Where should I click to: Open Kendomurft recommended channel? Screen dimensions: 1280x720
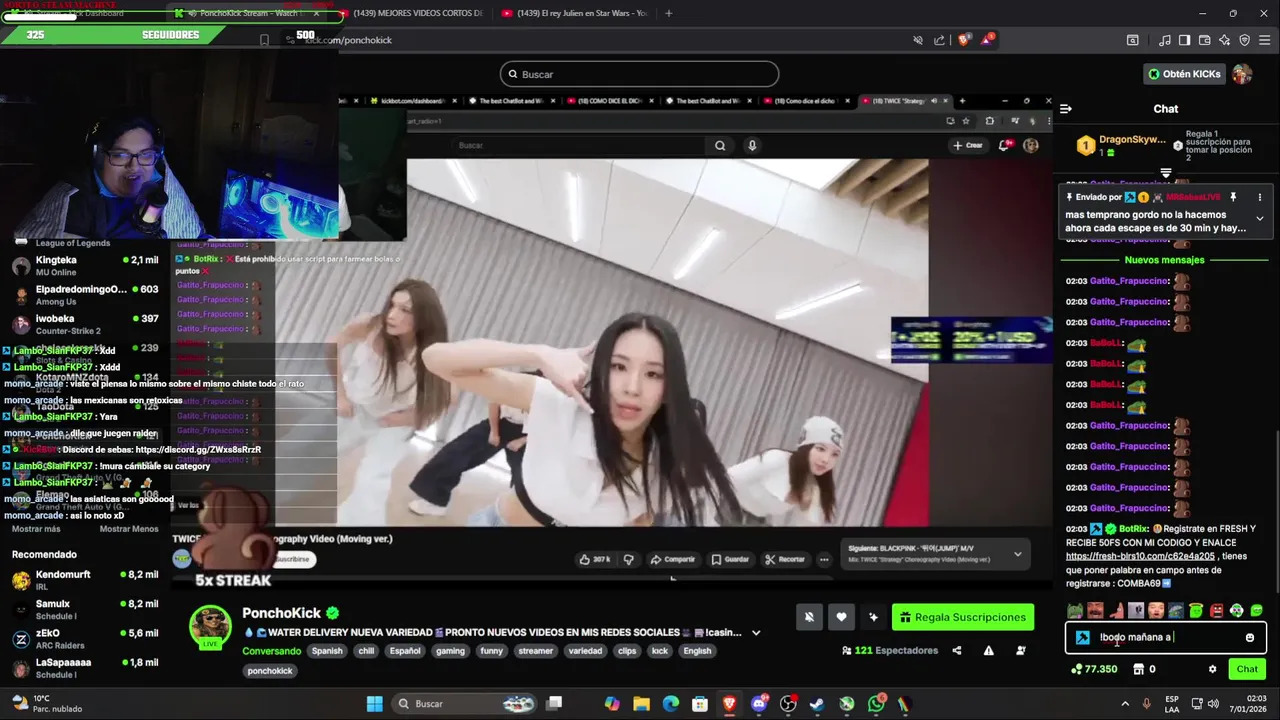85,580
